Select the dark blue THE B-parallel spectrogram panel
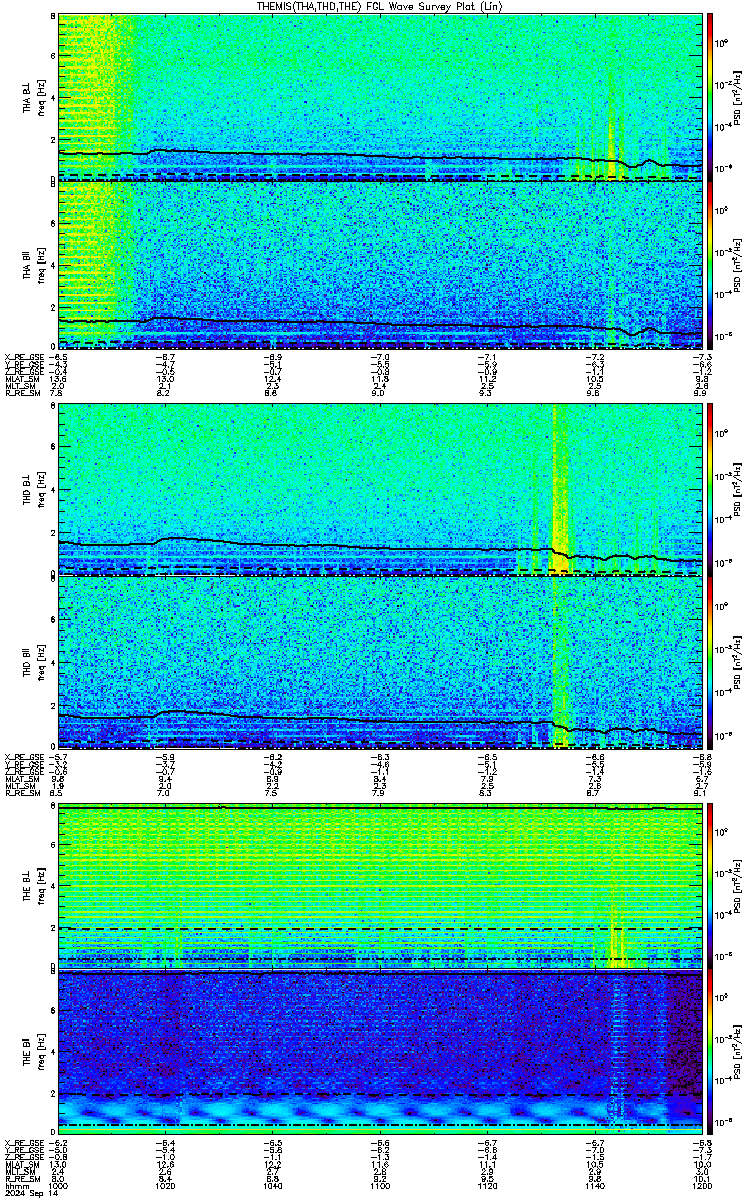Screen dimensions: 750x1200 click(x=381, y=1054)
